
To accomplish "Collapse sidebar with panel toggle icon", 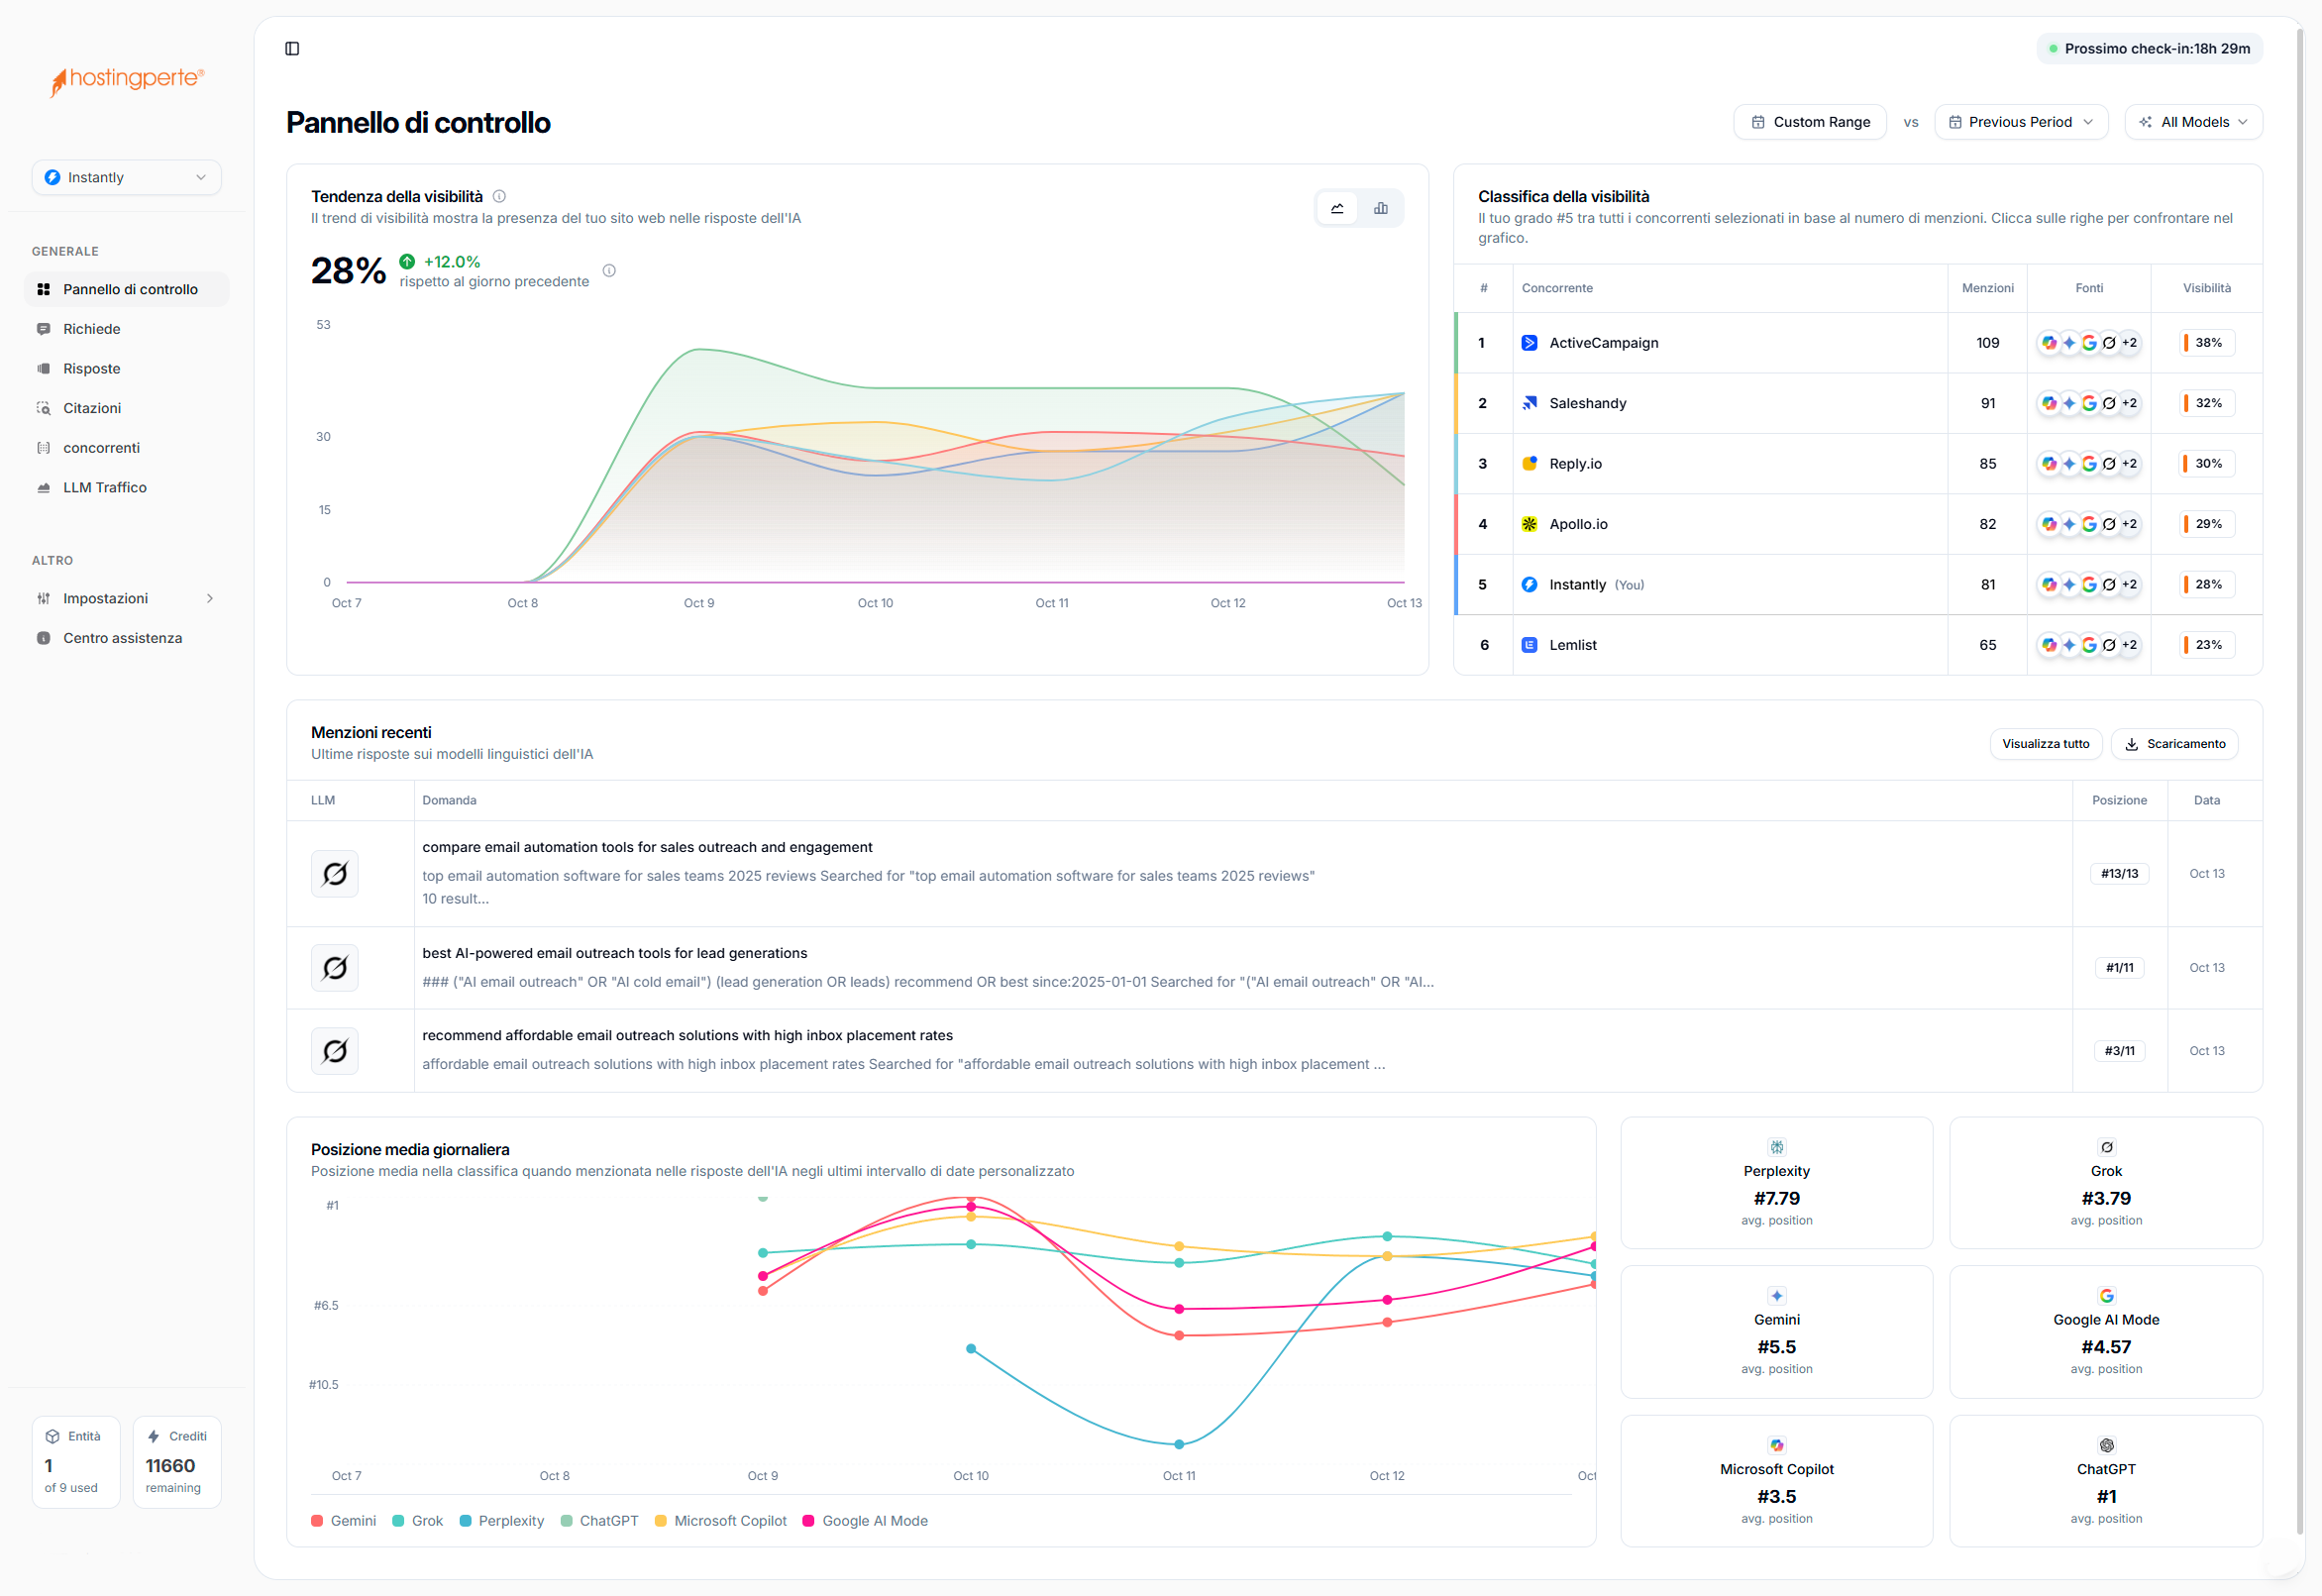I will click(x=292, y=48).
